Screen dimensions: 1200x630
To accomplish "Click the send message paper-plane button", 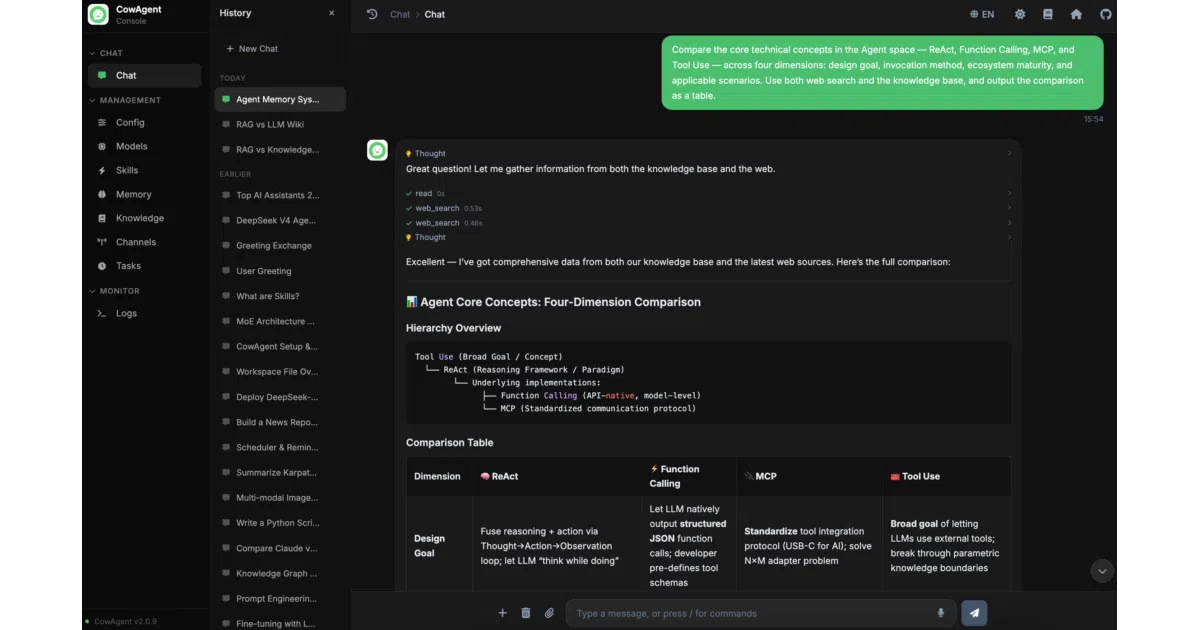I will pos(974,613).
